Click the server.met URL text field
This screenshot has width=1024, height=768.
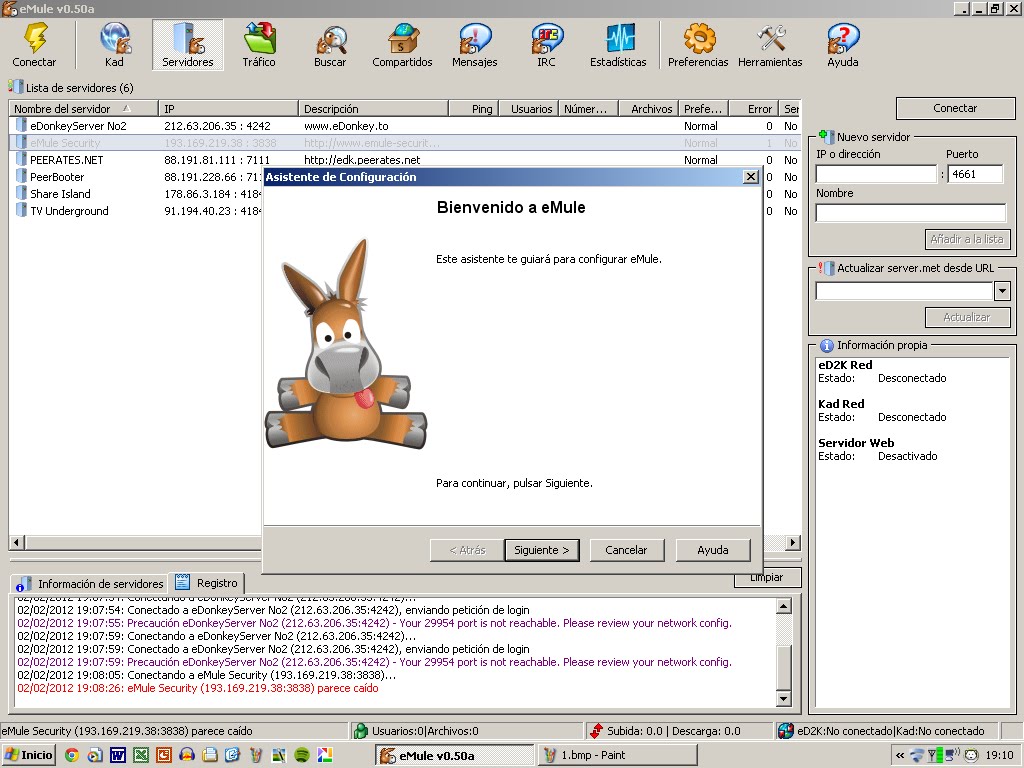[904, 291]
